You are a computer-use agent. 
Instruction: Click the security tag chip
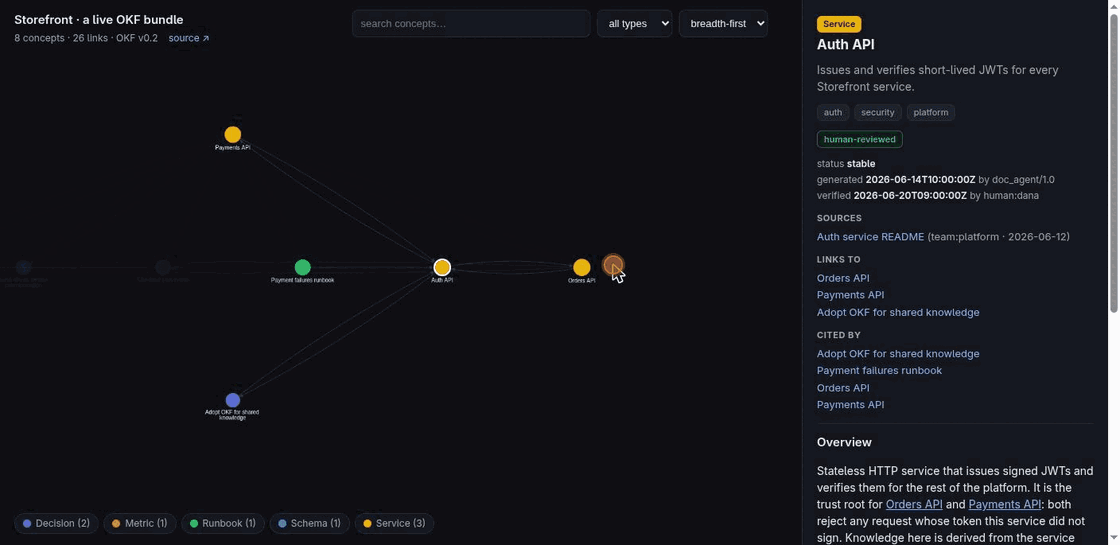[878, 112]
